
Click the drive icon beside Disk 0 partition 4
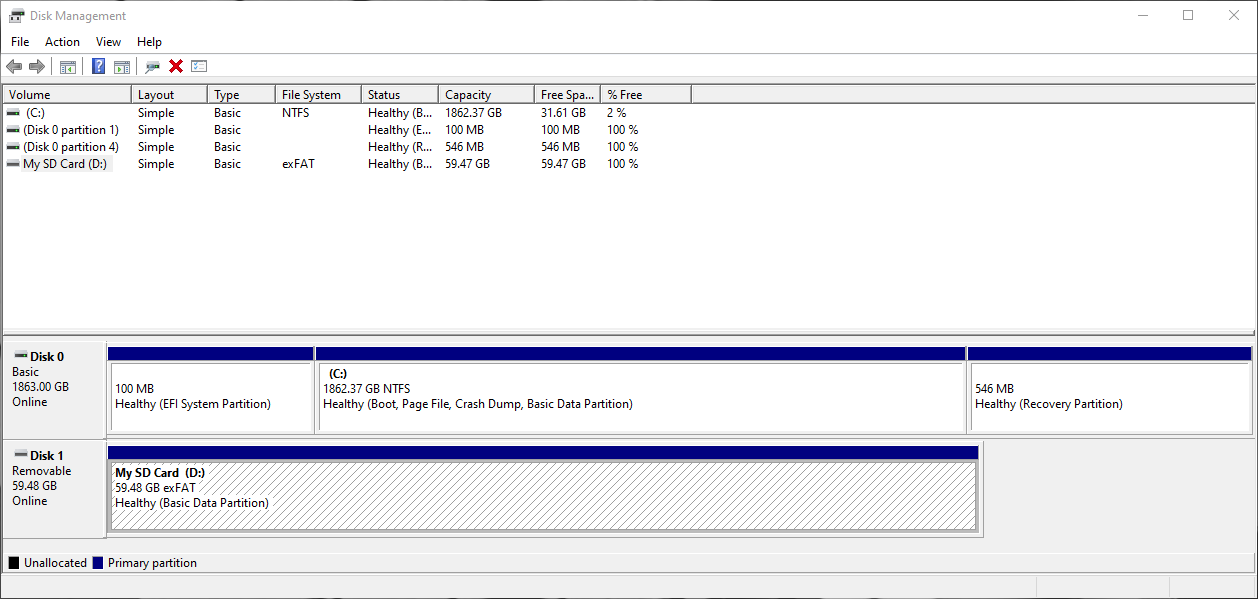[13, 147]
